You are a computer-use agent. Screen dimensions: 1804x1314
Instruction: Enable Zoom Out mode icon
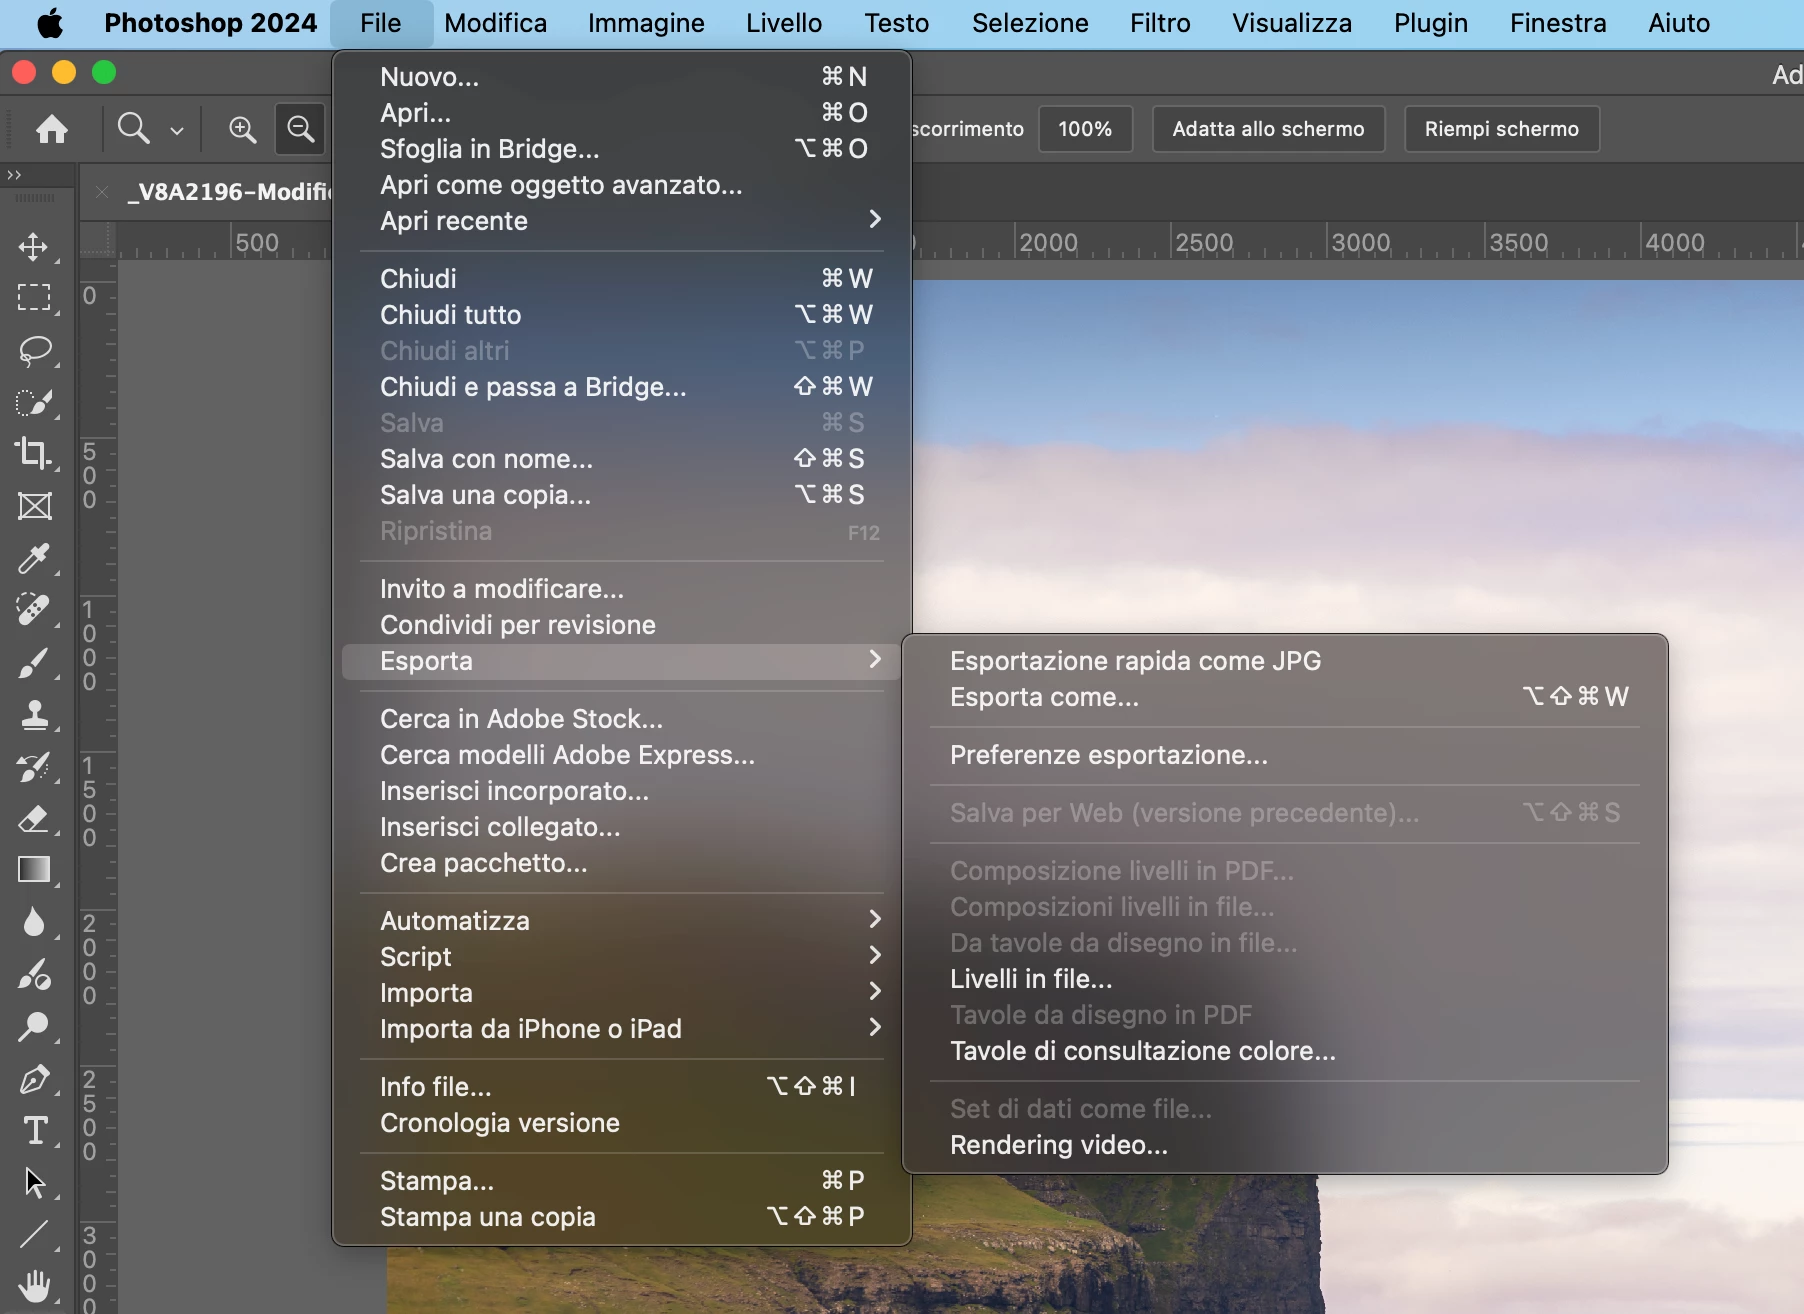(300, 129)
